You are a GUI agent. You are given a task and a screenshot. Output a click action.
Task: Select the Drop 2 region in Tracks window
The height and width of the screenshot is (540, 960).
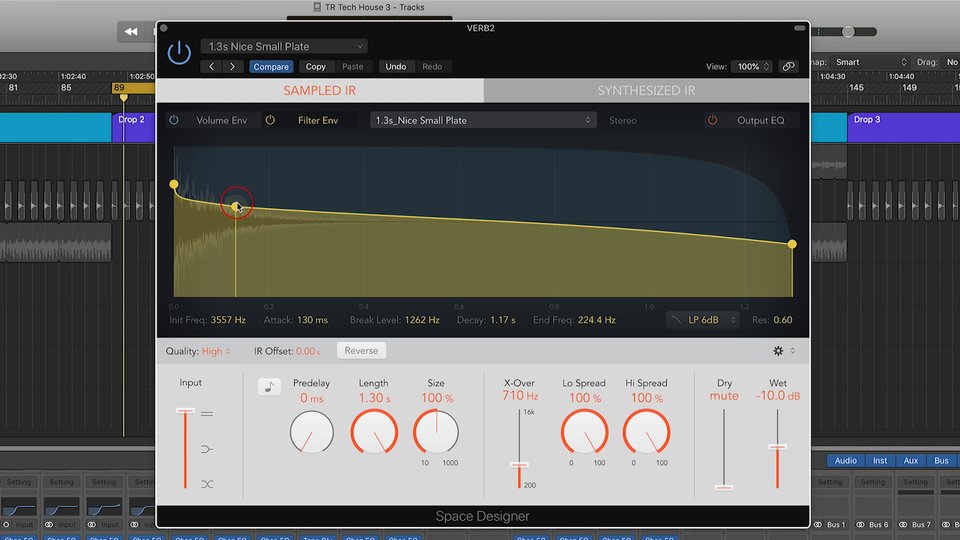click(x=133, y=127)
